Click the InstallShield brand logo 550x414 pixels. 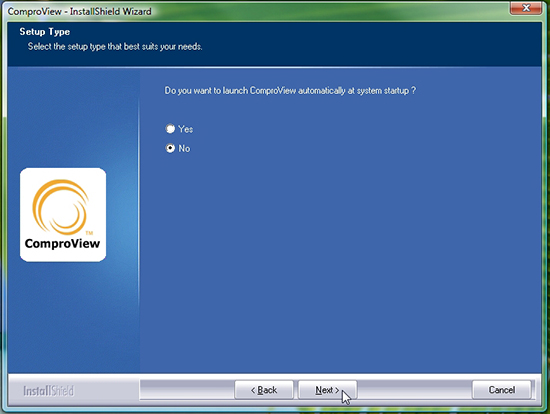(48, 390)
